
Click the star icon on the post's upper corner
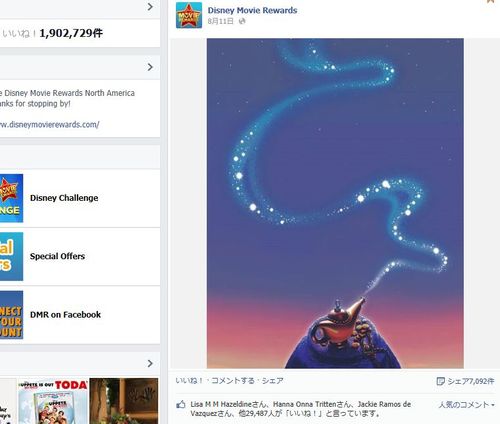(491, 1)
